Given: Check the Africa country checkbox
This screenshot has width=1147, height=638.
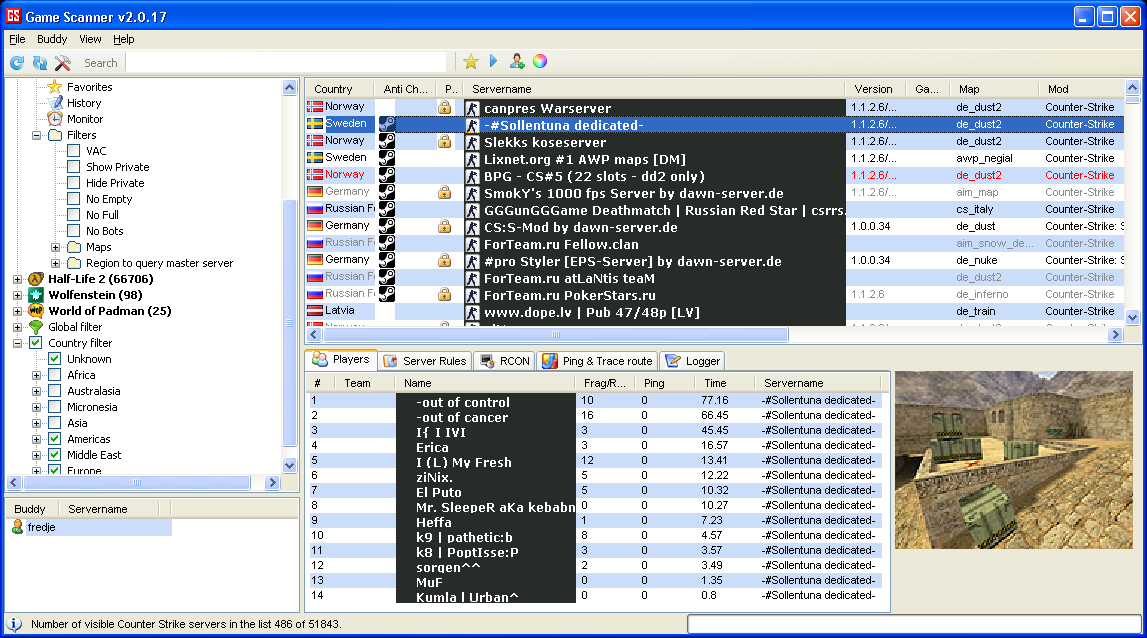Looking at the screenshot, I should [55, 375].
